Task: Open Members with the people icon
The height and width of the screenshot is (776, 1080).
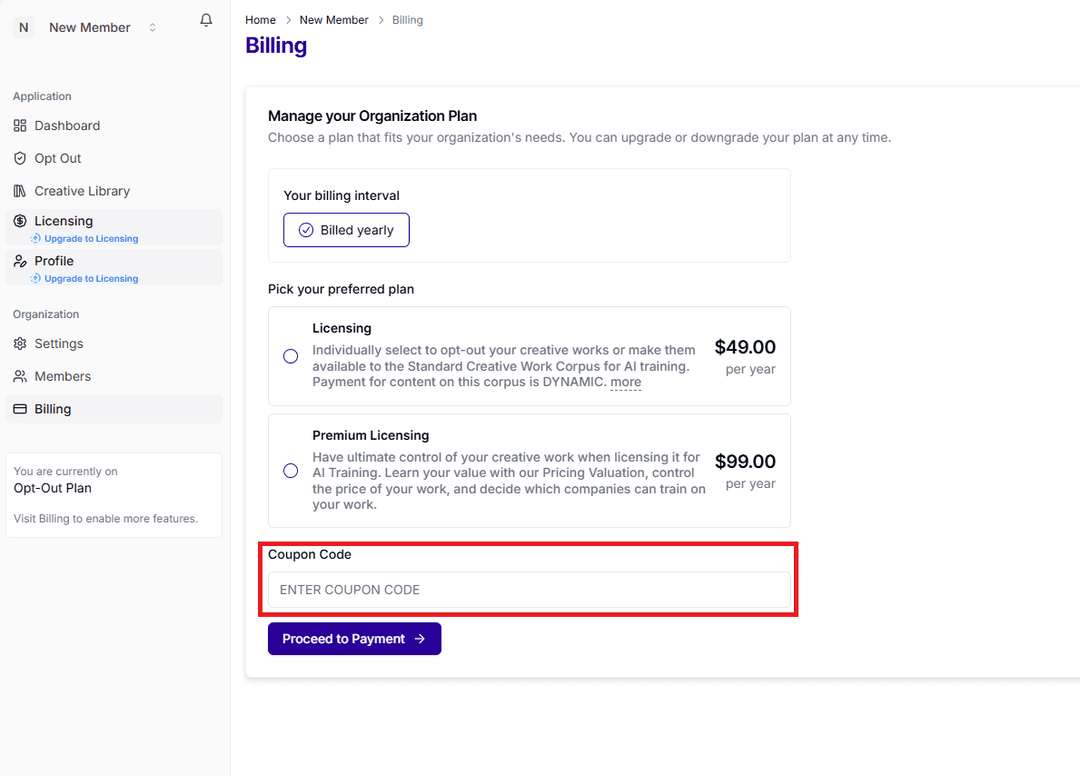Action: click(21, 375)
